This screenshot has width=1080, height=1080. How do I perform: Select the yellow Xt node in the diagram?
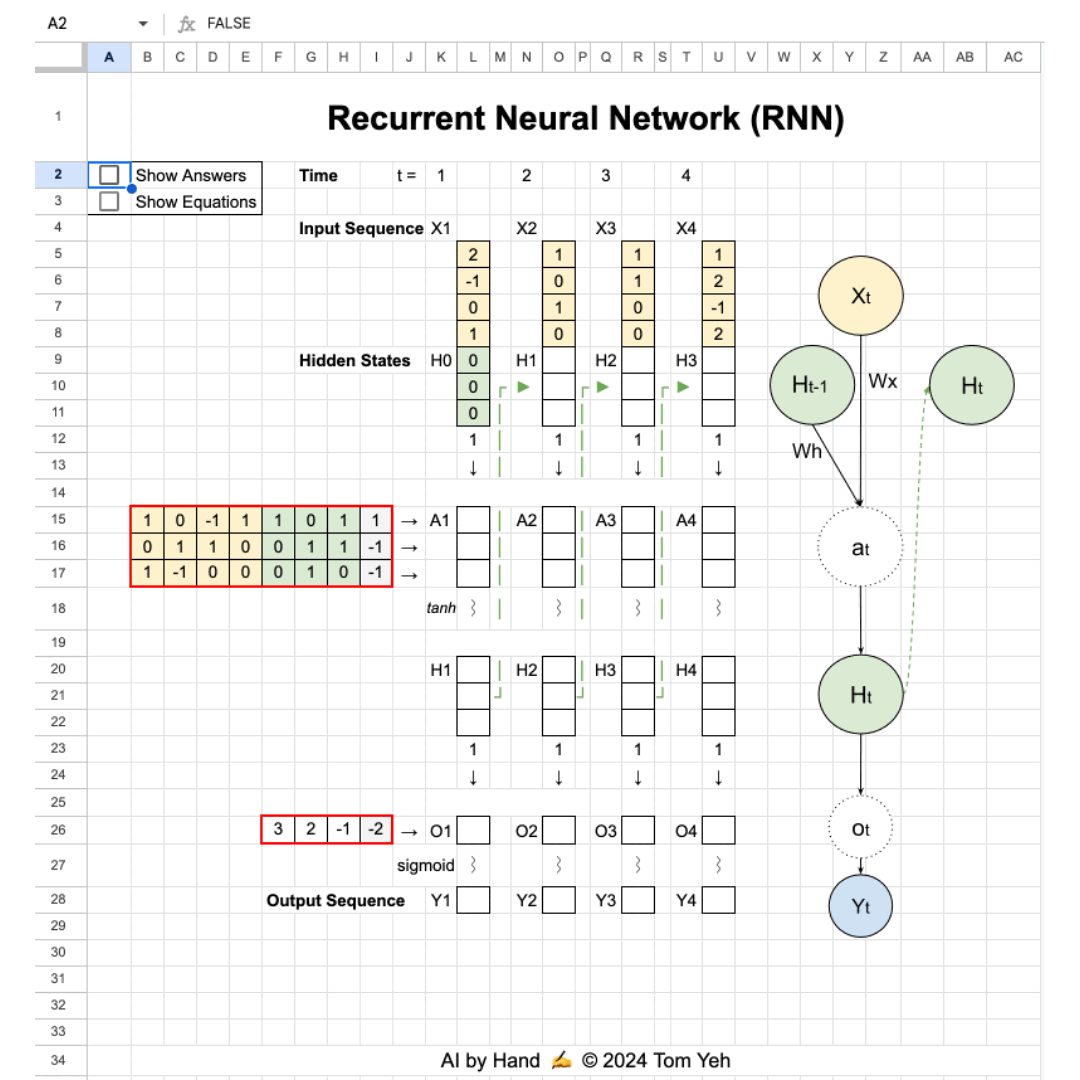[861, 294]
